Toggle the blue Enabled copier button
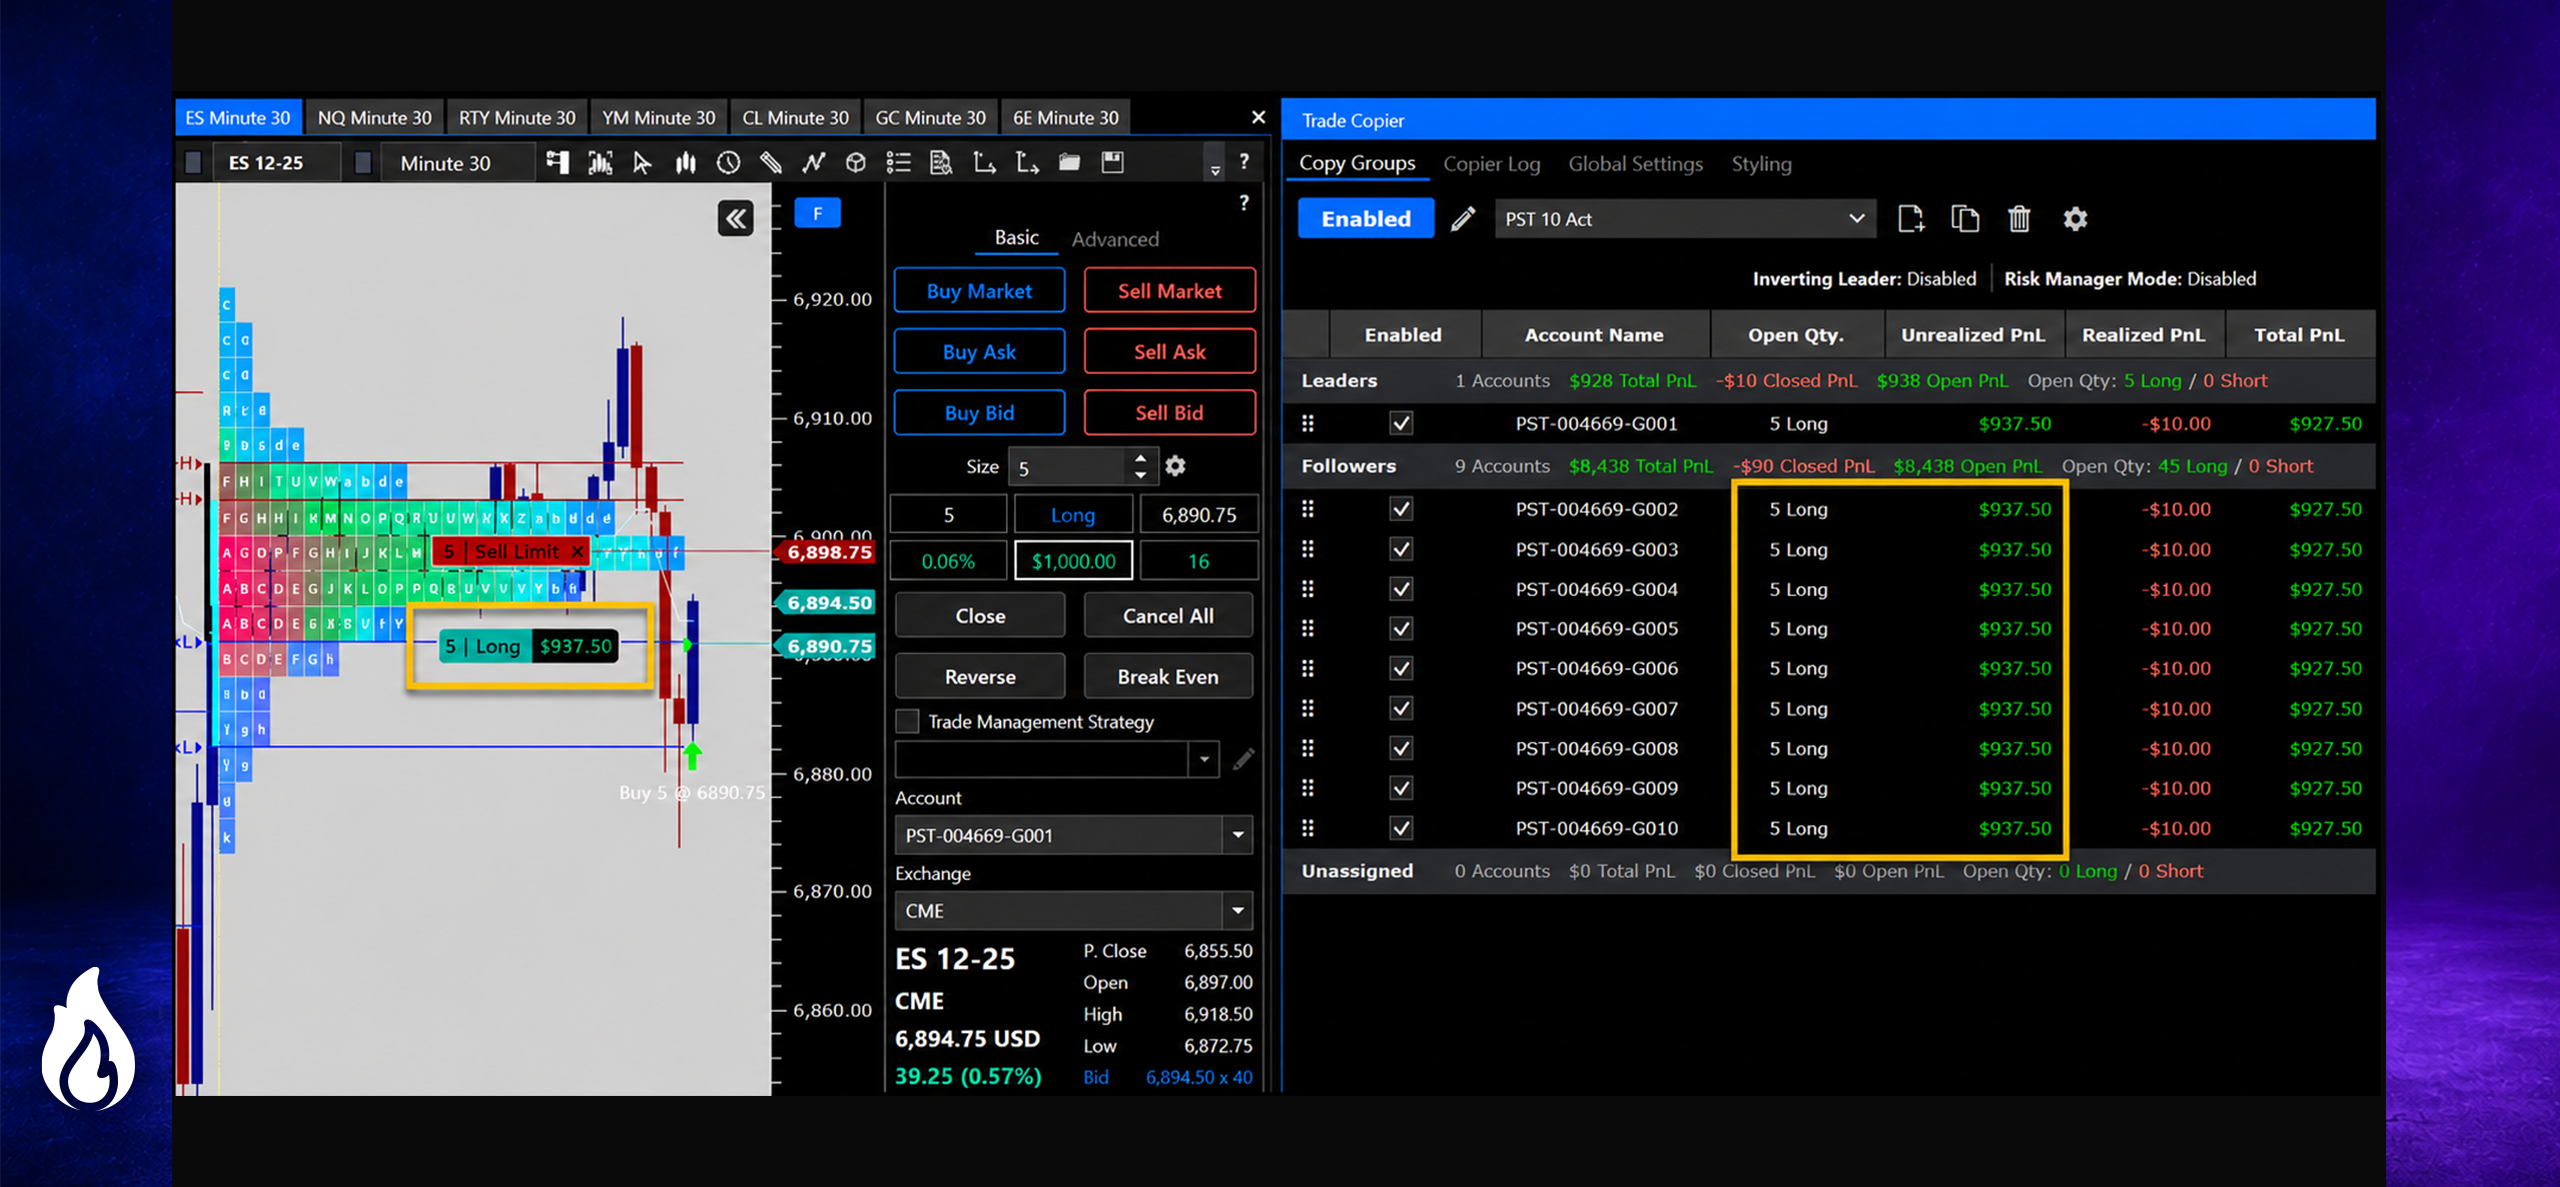The height and width of the screenshot is (1187, 2560). click(1366, 219)
